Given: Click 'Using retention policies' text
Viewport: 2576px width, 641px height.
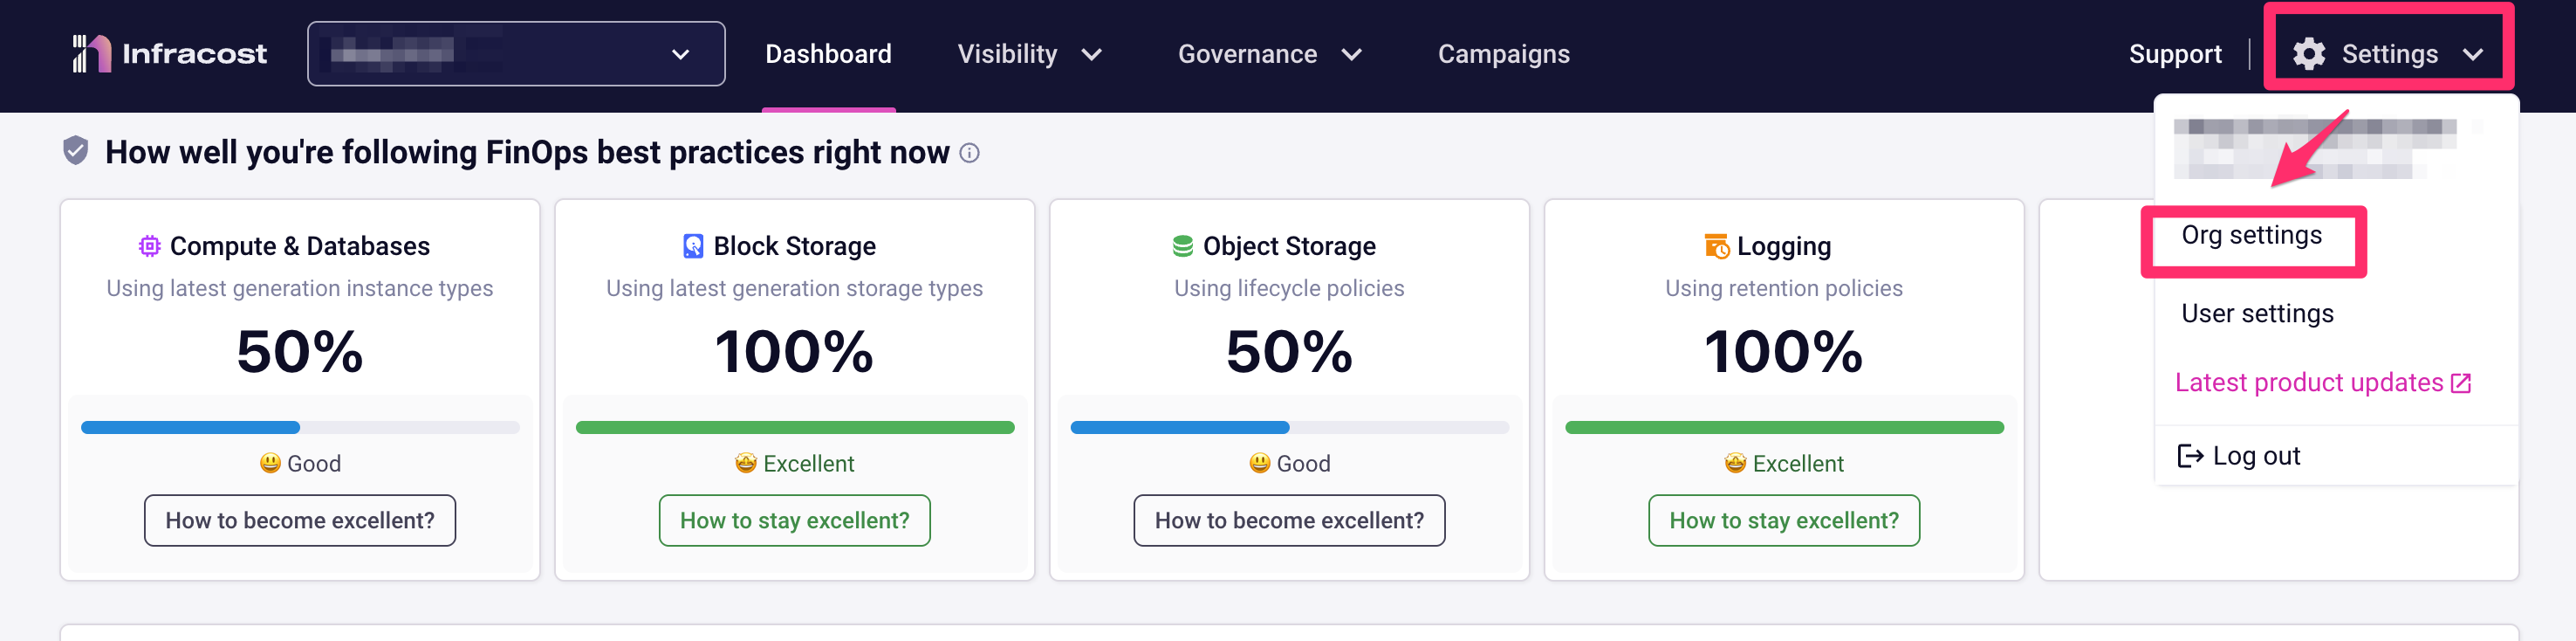Looking at the screenshot, I should coord(1784,289).
